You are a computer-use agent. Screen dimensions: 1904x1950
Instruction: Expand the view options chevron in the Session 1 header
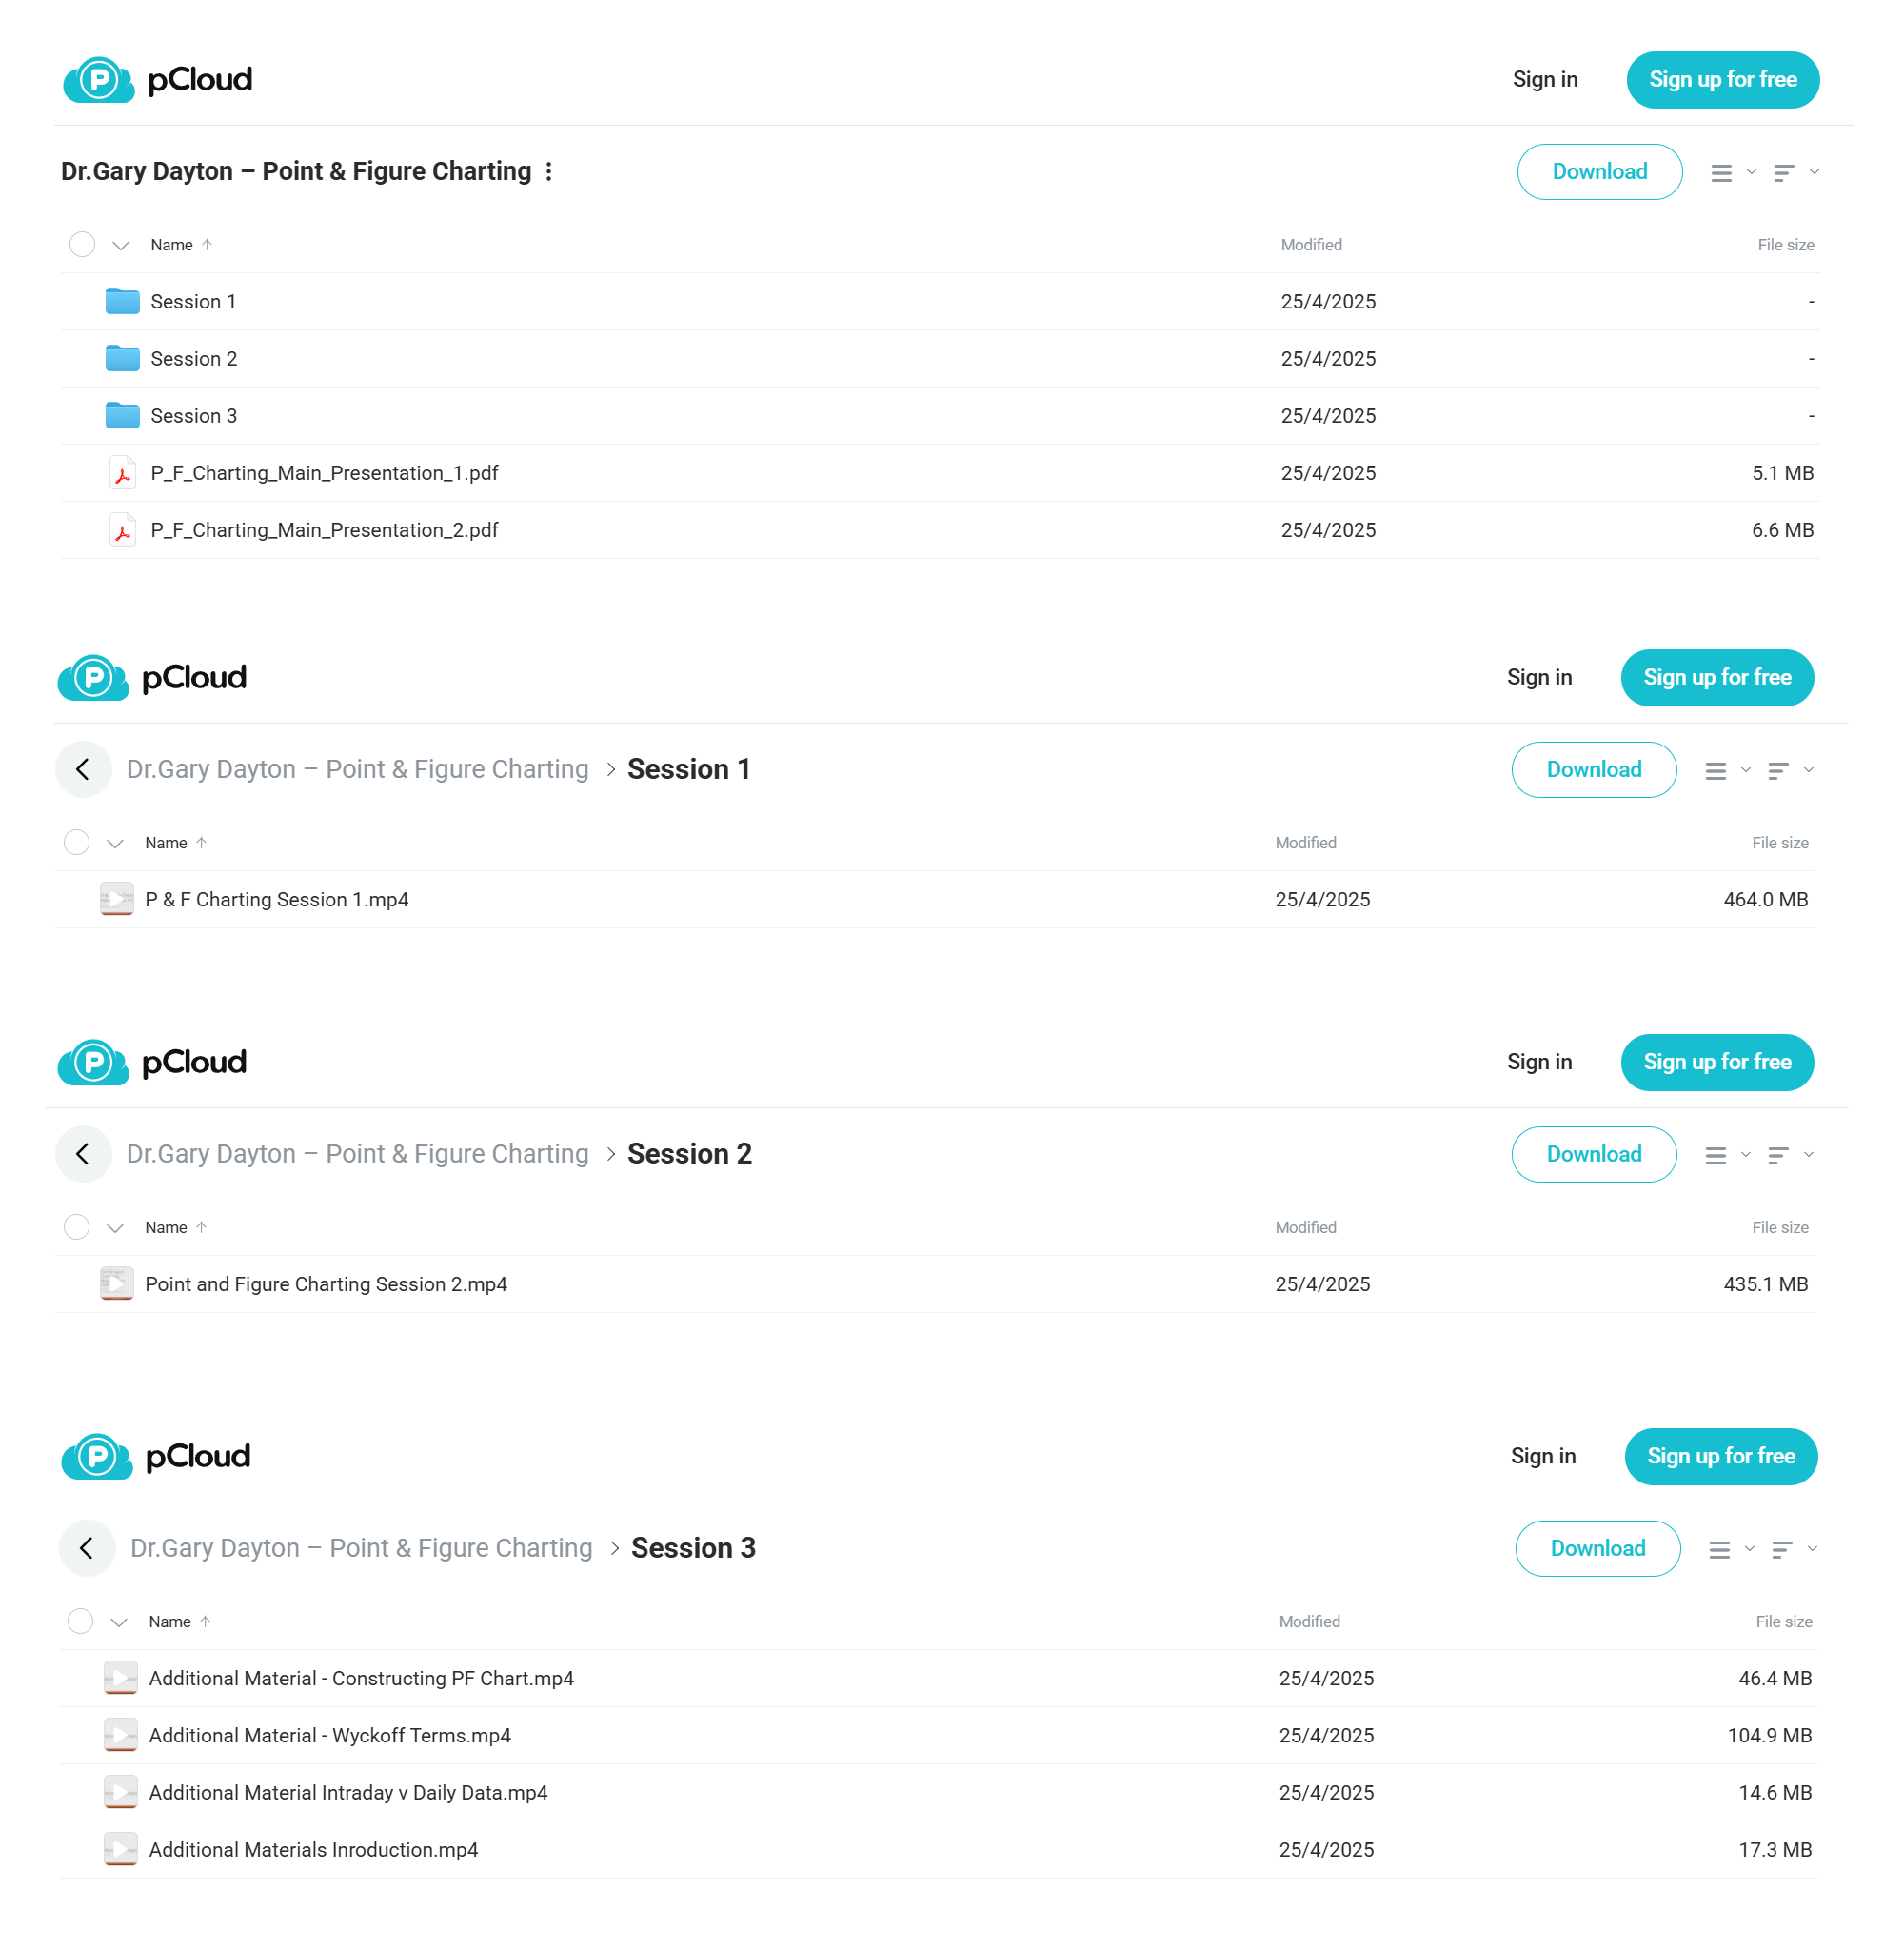click(1746, 770)
